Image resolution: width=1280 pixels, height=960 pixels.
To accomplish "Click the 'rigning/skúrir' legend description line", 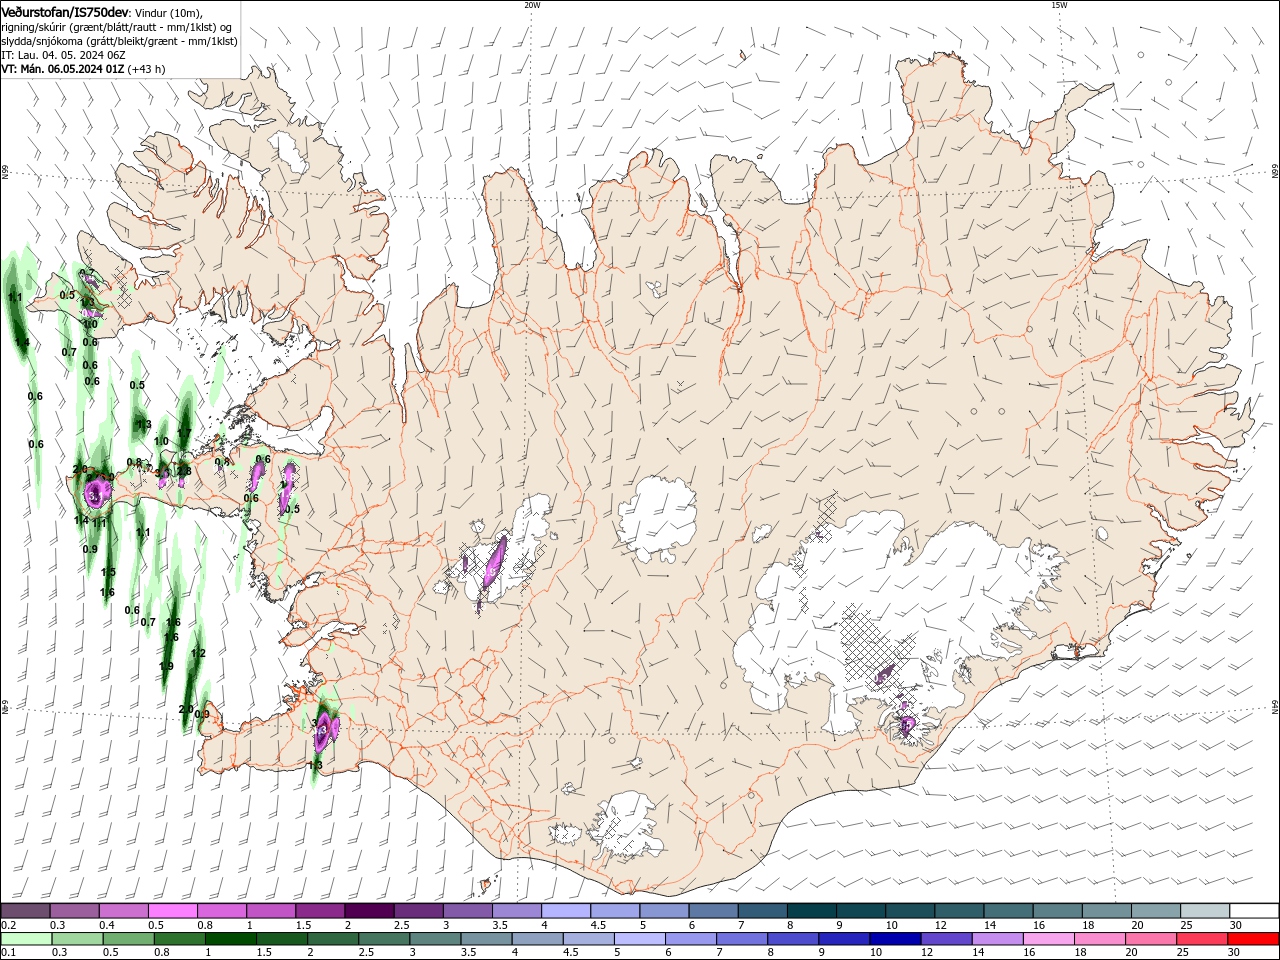I will coord(117,27).
